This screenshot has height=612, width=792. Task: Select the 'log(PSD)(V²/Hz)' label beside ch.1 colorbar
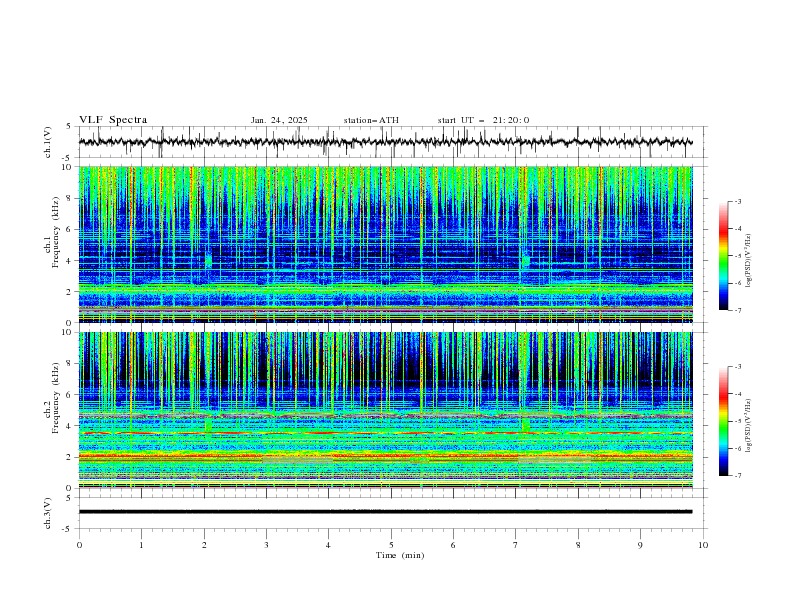tap(748, 261)
